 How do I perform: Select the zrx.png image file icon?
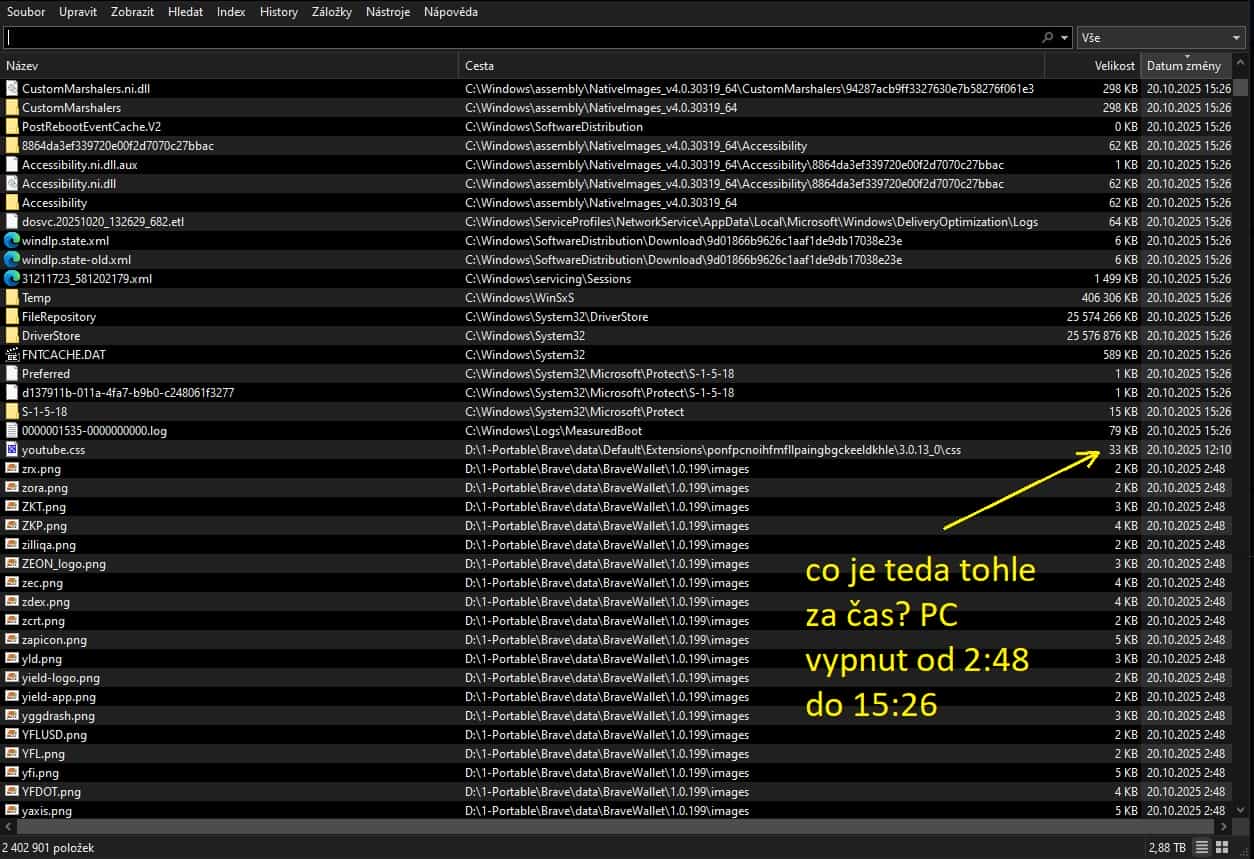(12, 469)
